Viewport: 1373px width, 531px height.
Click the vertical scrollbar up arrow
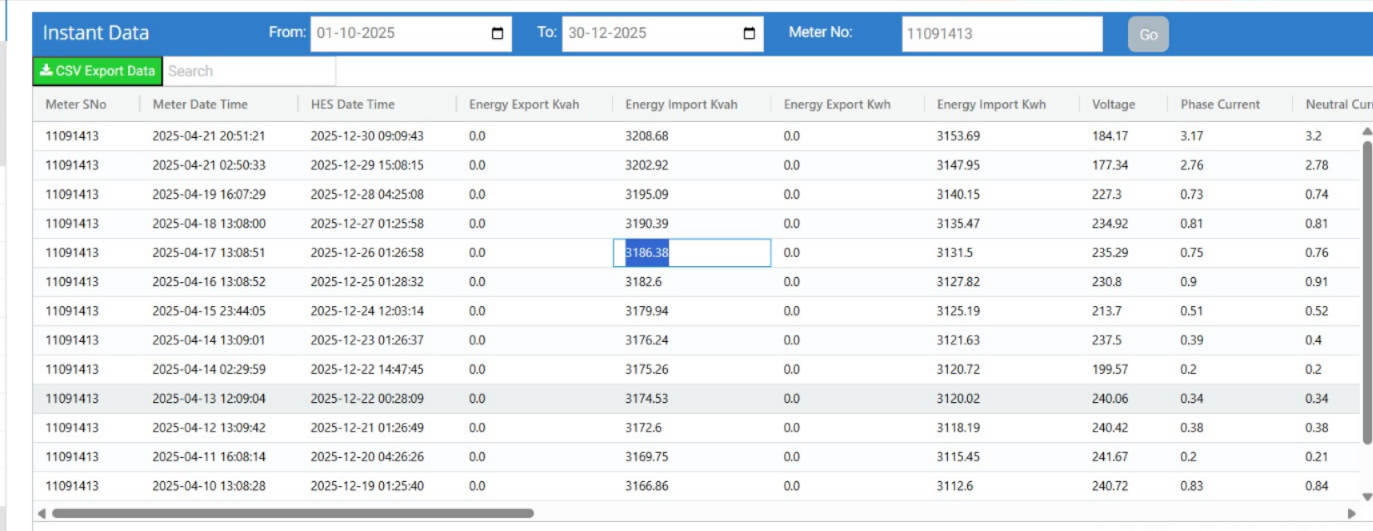[1367, 131]
